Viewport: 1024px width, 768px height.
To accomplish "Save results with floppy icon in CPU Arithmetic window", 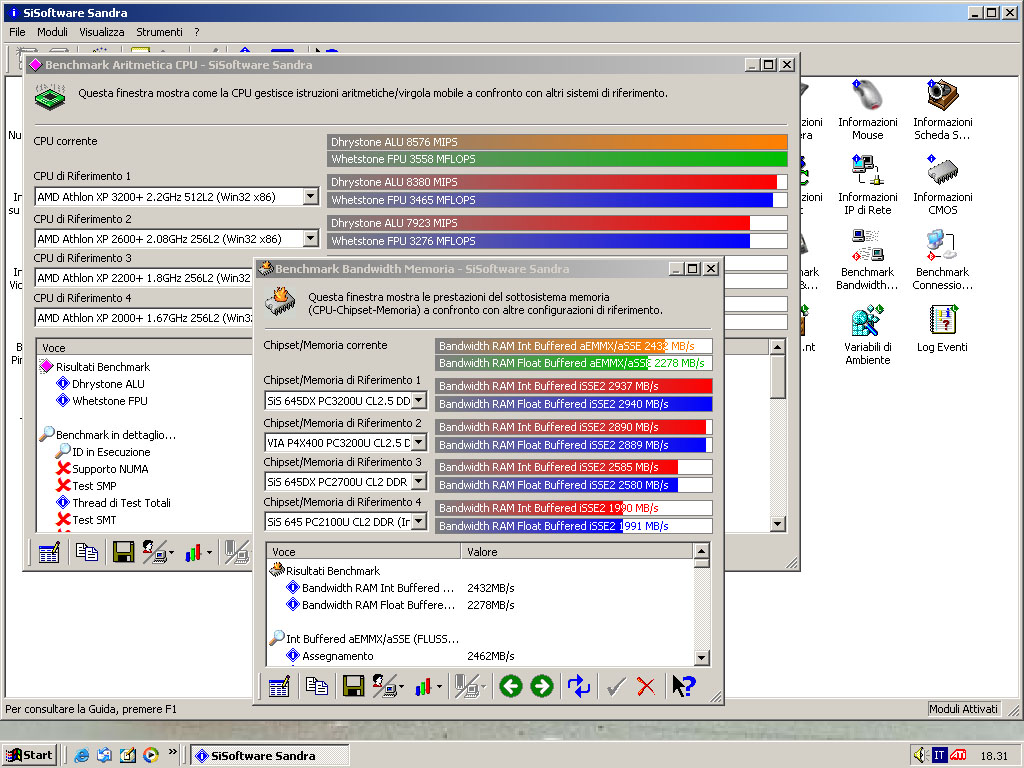I will click(x=123, y=553).
